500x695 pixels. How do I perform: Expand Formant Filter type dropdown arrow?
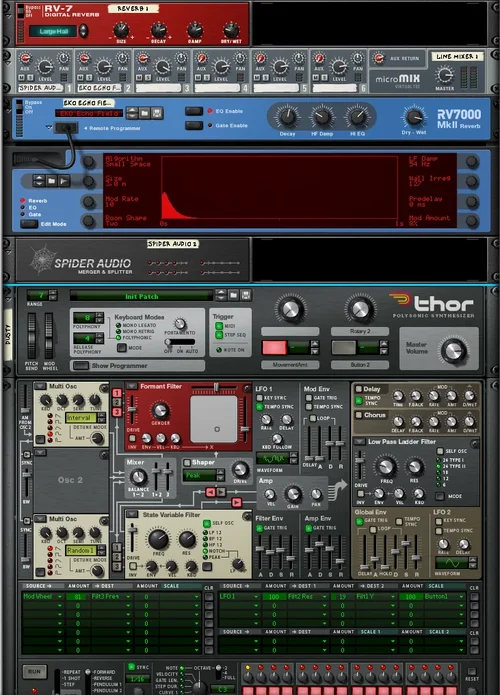(131, 387)
